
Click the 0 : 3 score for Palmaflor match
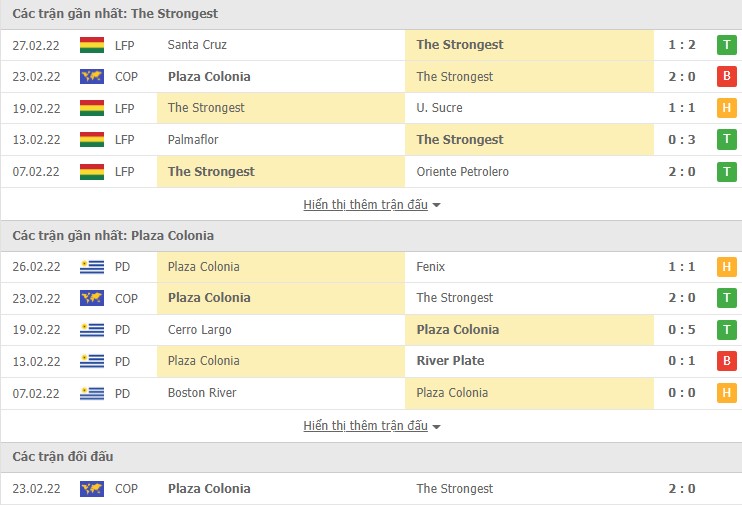(681, 140)
